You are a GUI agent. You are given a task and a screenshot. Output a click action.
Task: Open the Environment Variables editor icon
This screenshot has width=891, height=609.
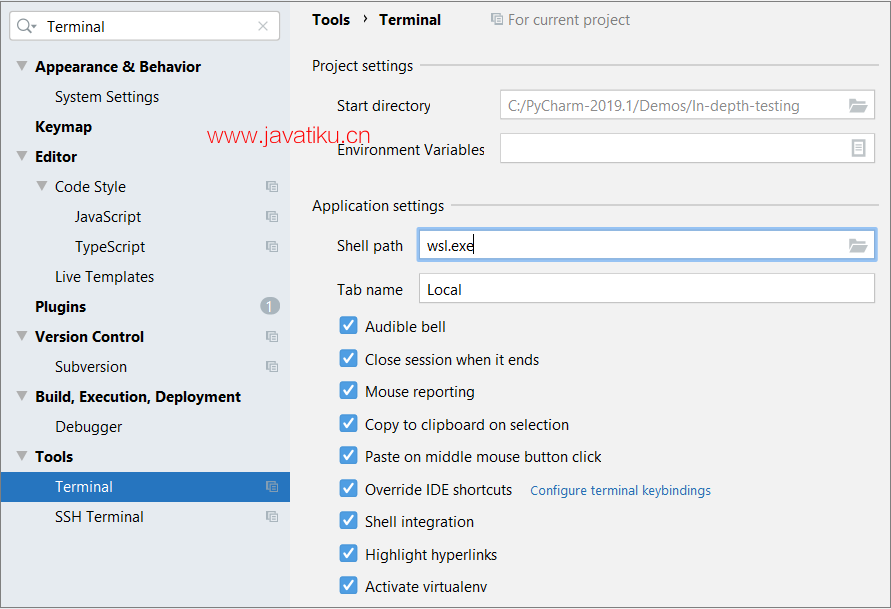[x=858, y=148]
